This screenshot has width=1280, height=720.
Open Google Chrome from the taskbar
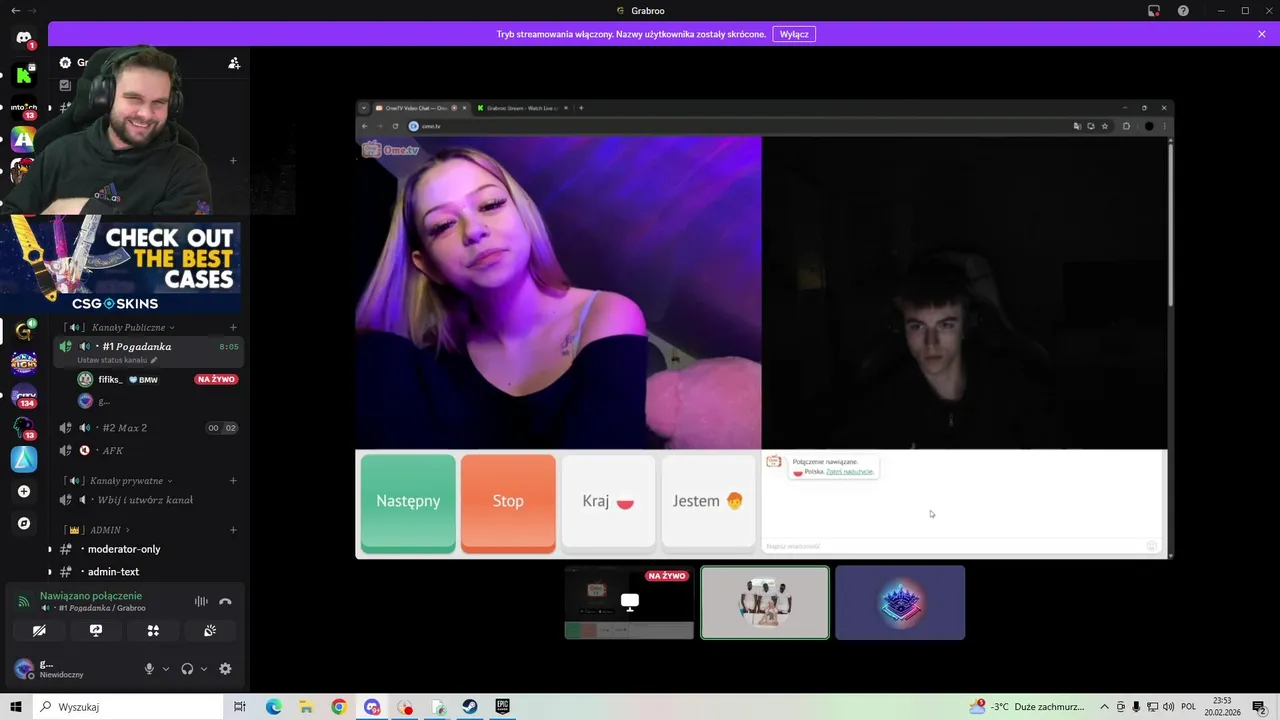pyautogui.click(x=339, y=707)
